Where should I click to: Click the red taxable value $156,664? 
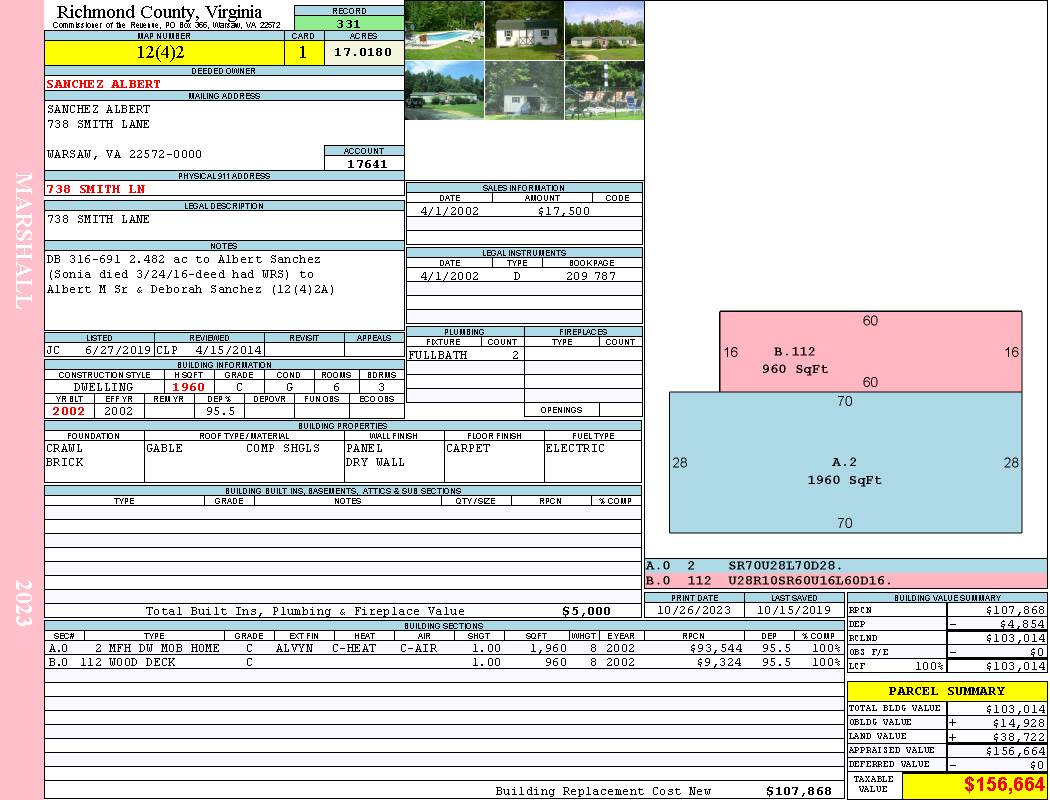coord(1003,785)
